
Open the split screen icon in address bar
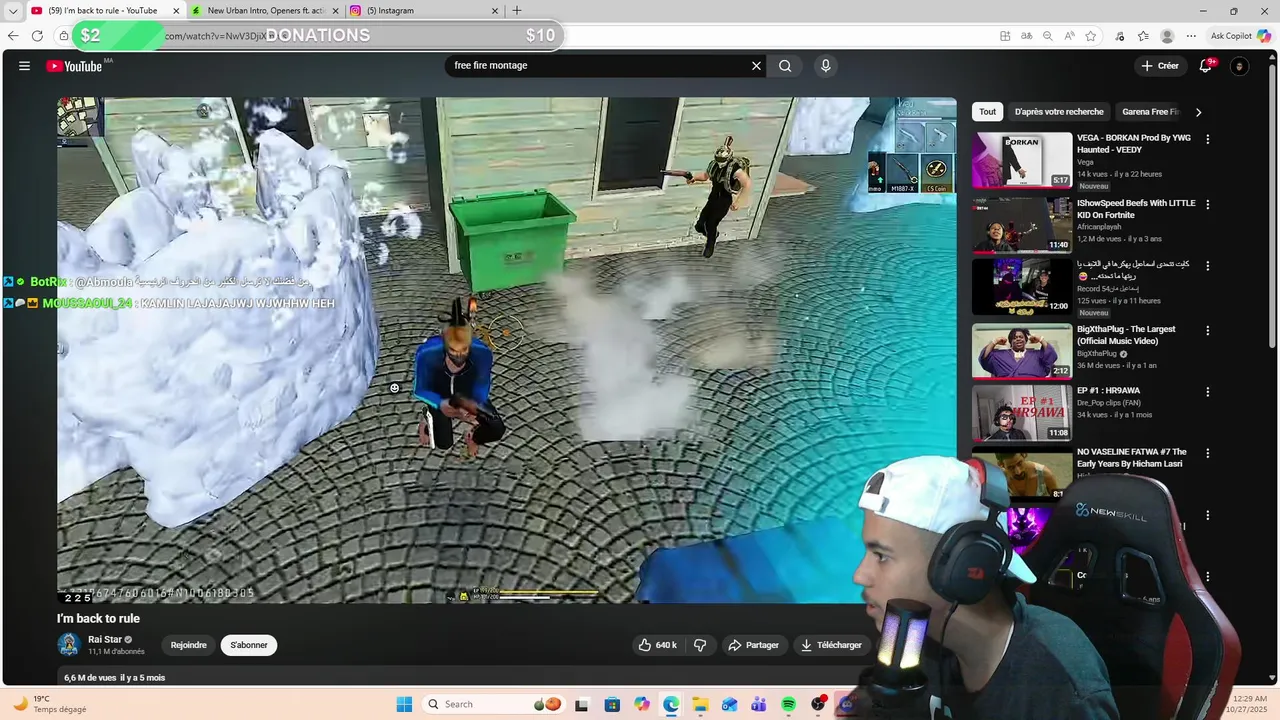(x=1005, y=36)
